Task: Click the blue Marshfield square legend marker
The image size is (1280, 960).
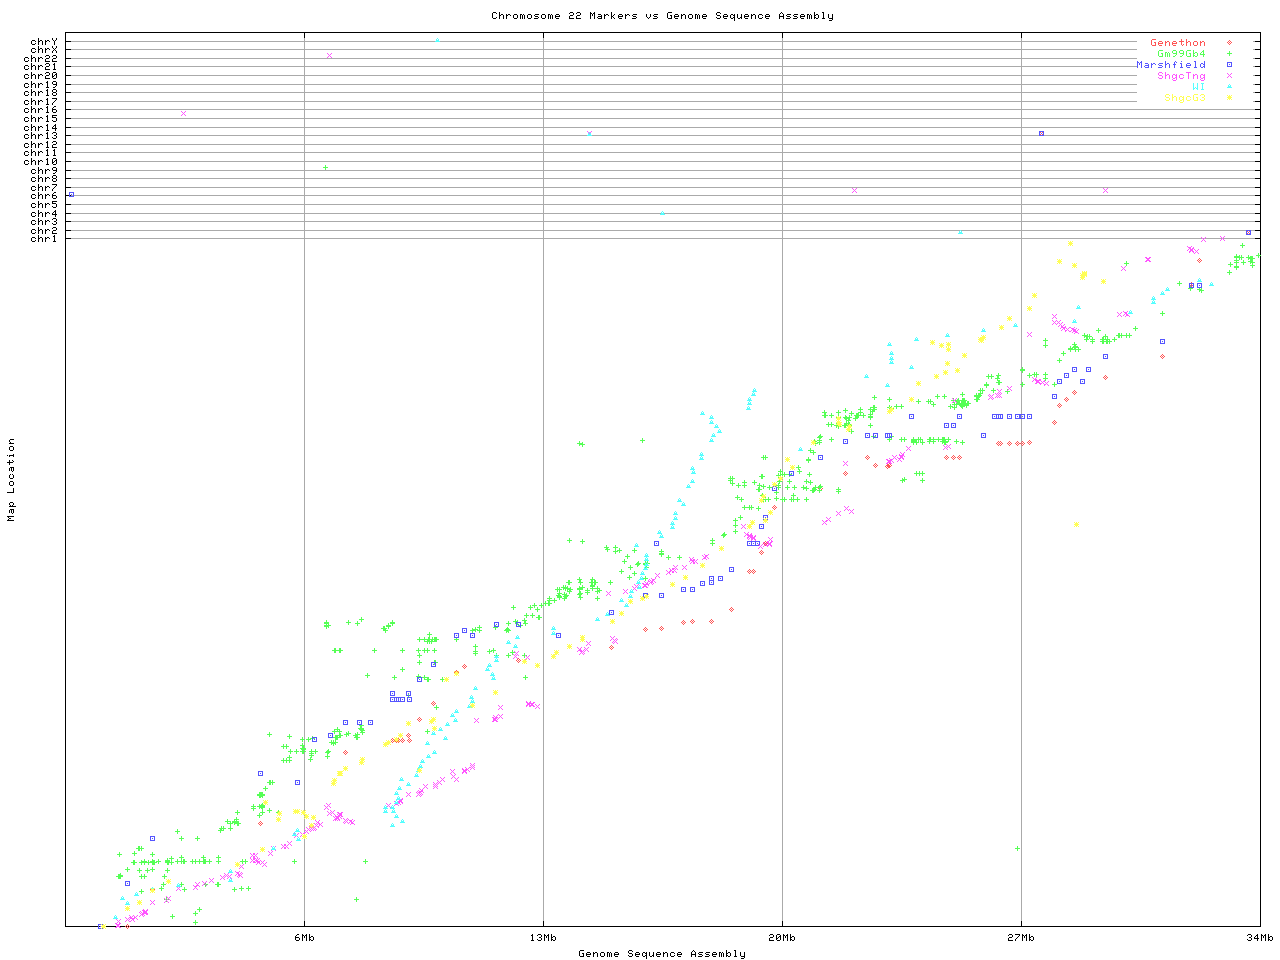Action: 1229,65
